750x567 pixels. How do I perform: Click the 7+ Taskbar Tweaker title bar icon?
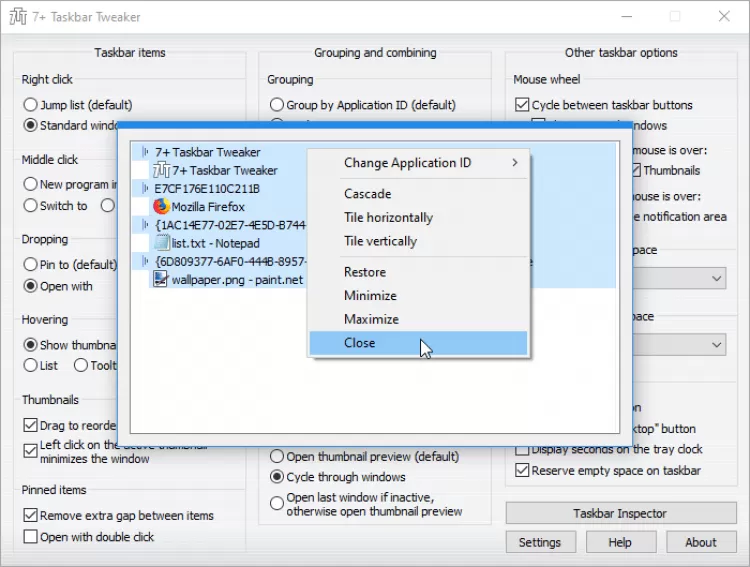point(18,17)
